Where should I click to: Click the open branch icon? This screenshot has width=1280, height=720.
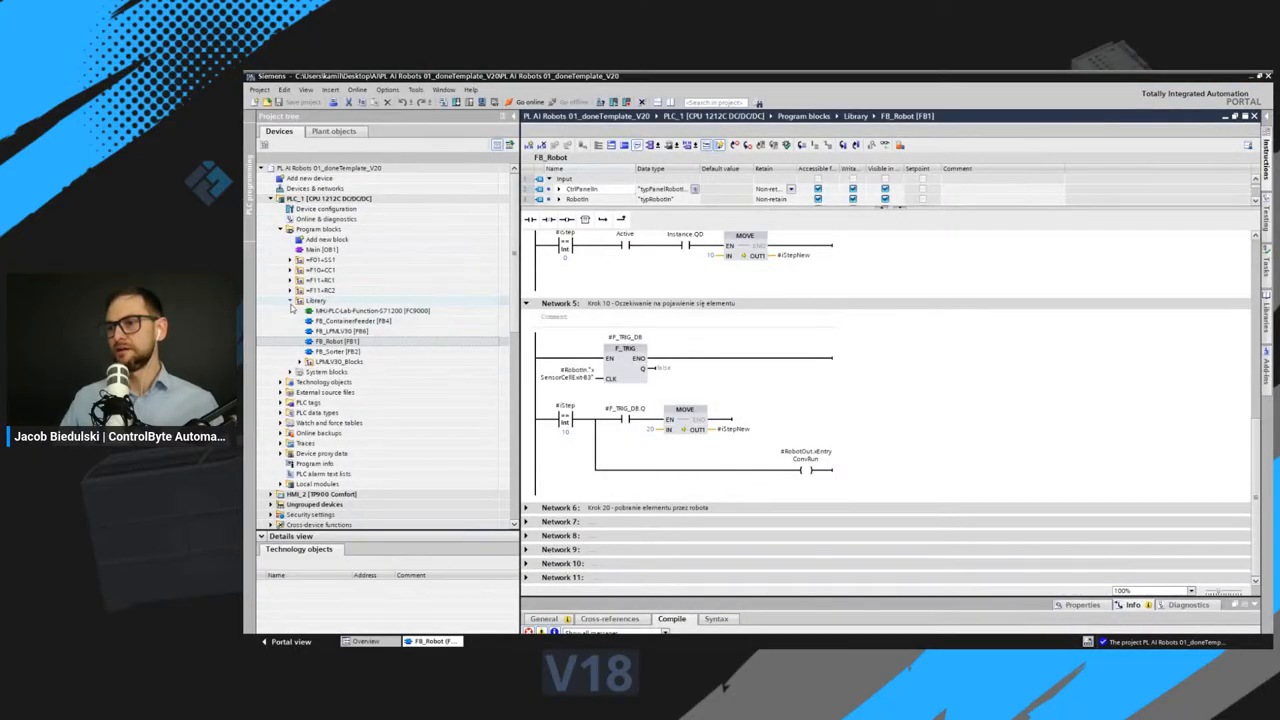pos(602,219)
